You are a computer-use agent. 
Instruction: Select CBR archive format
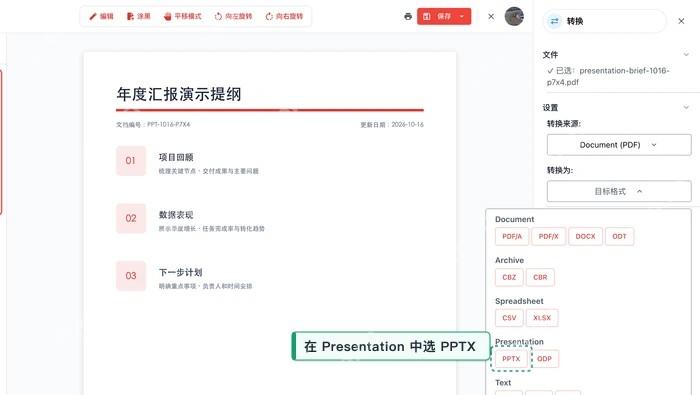pyautogui.click(x=540, y=277)
